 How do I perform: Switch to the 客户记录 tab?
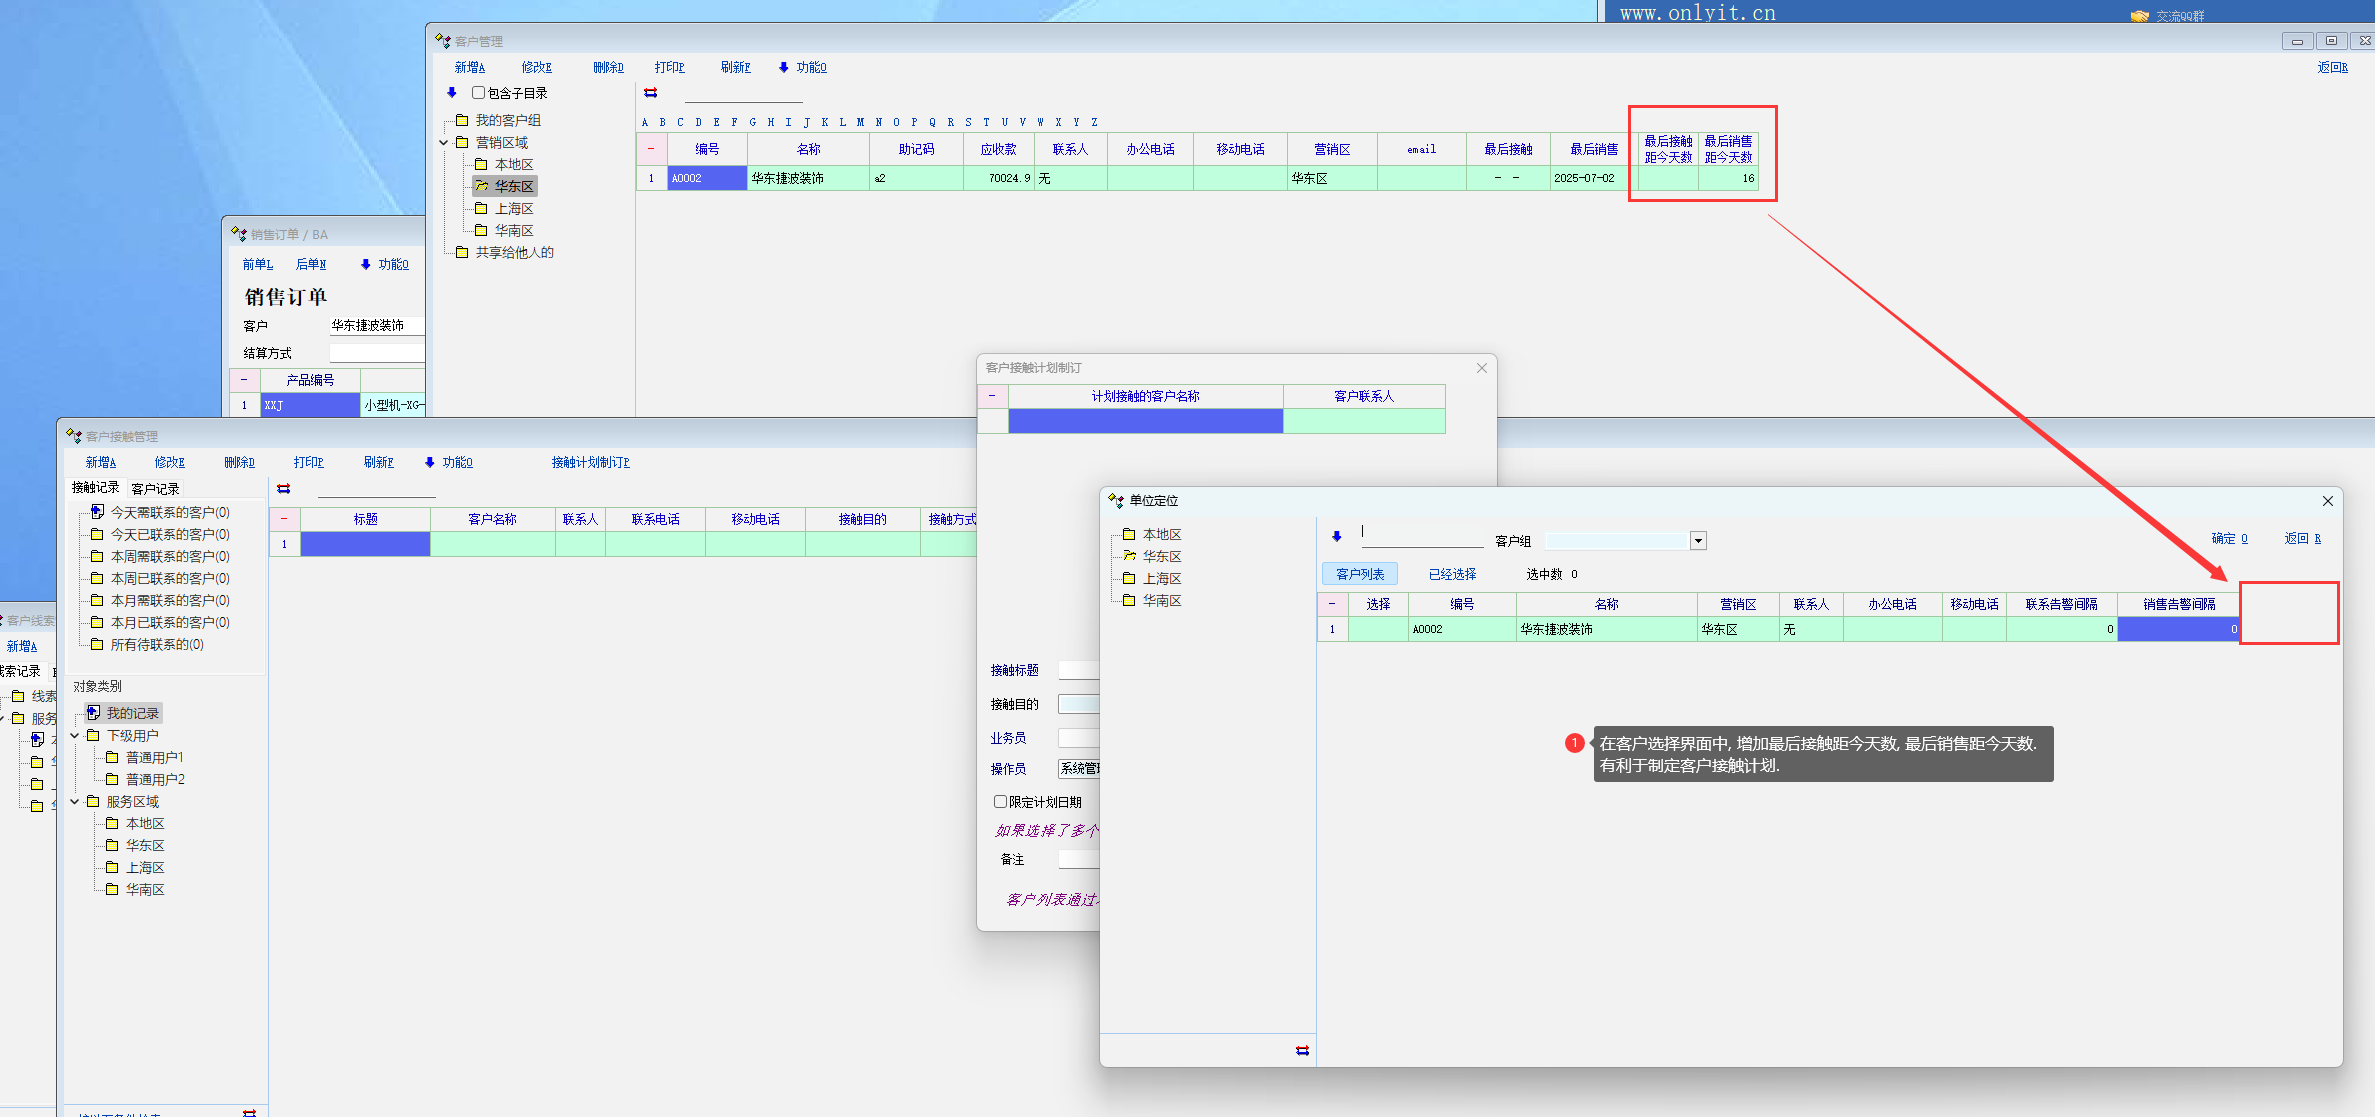click(x=155, y=488)
